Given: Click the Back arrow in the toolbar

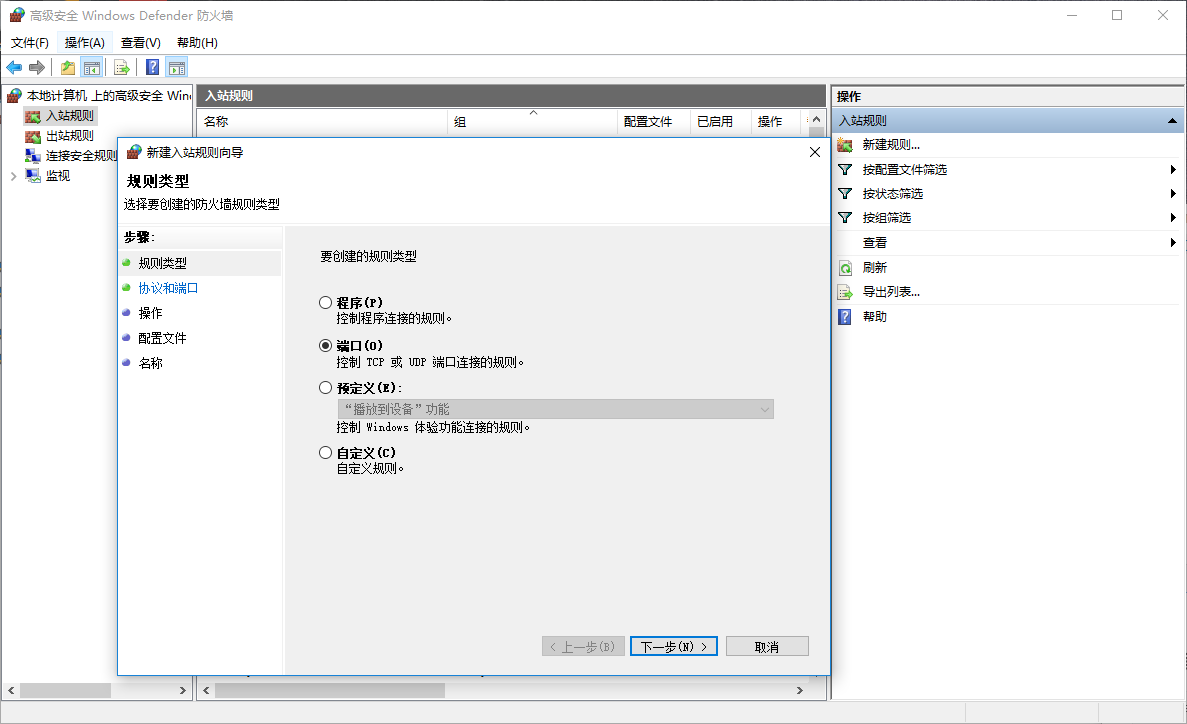Looking at the screenshot, I should pos(14,67).
